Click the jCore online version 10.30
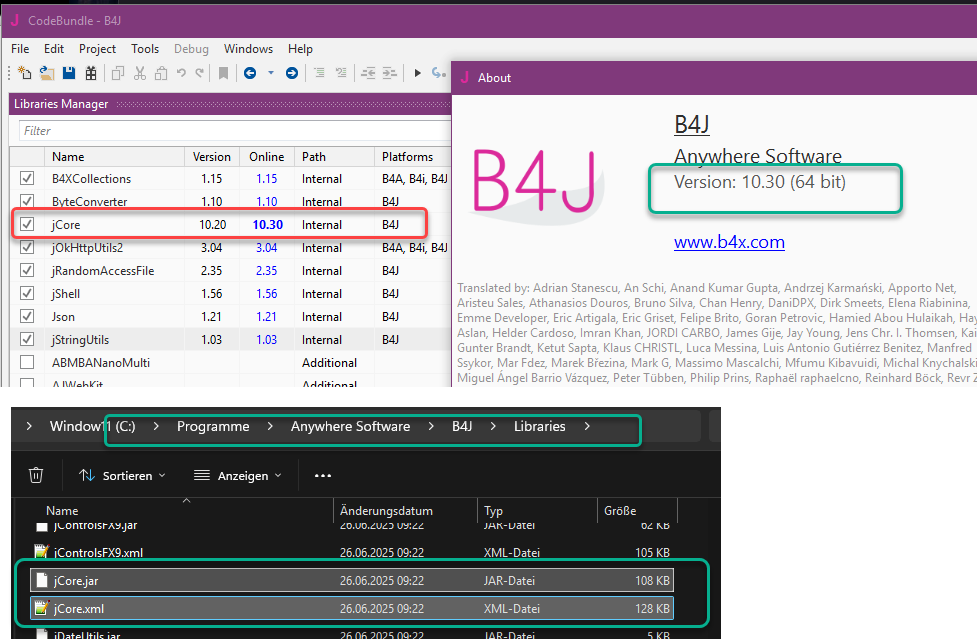Viewport: 977px width, 639px height. point(267,224)
